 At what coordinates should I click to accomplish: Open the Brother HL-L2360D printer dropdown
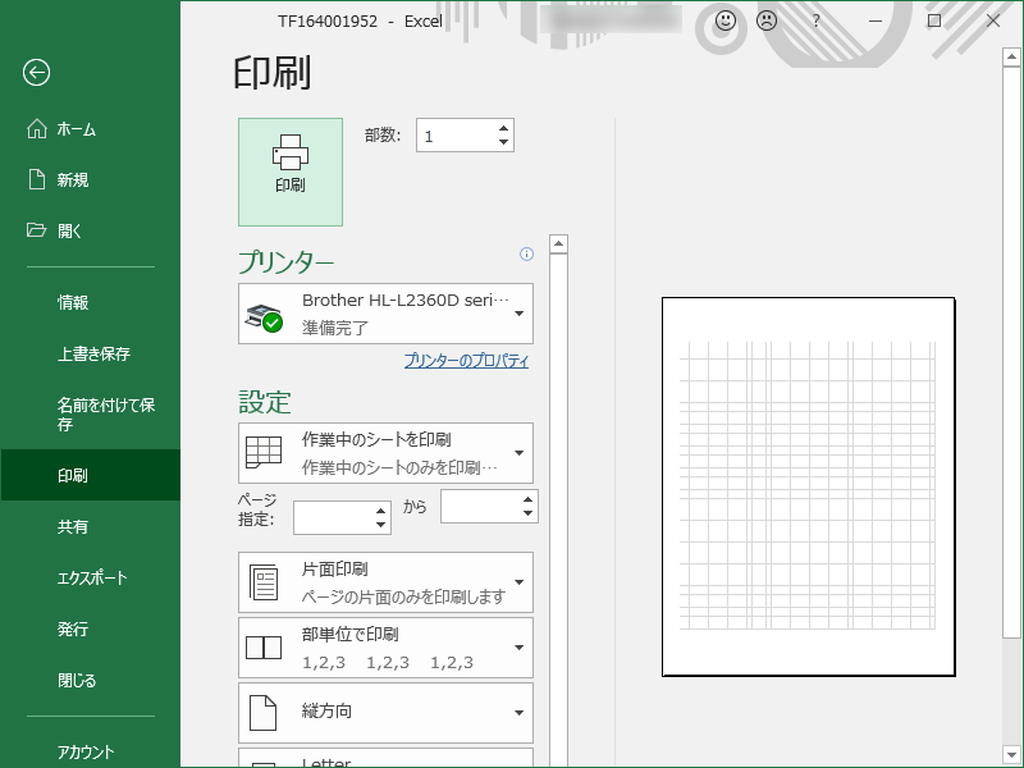[x=519, y=313]
